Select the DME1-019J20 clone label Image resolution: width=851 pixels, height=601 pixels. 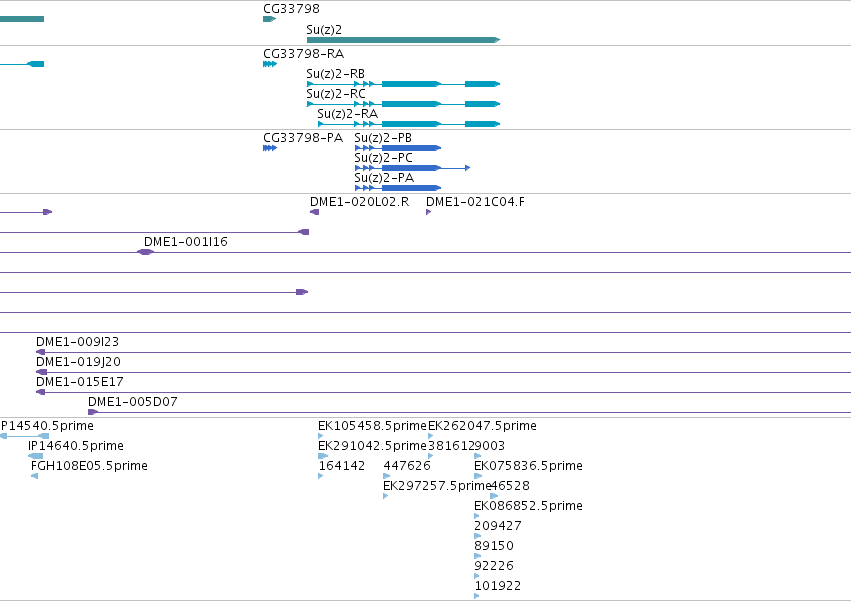tap(78, 362)
